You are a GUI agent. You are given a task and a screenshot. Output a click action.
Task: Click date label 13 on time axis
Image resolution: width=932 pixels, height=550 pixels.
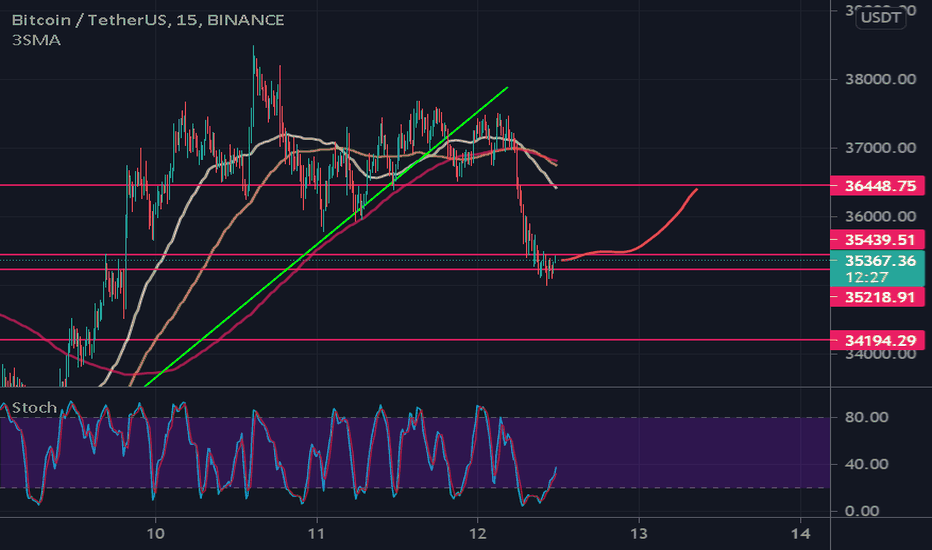639,533
